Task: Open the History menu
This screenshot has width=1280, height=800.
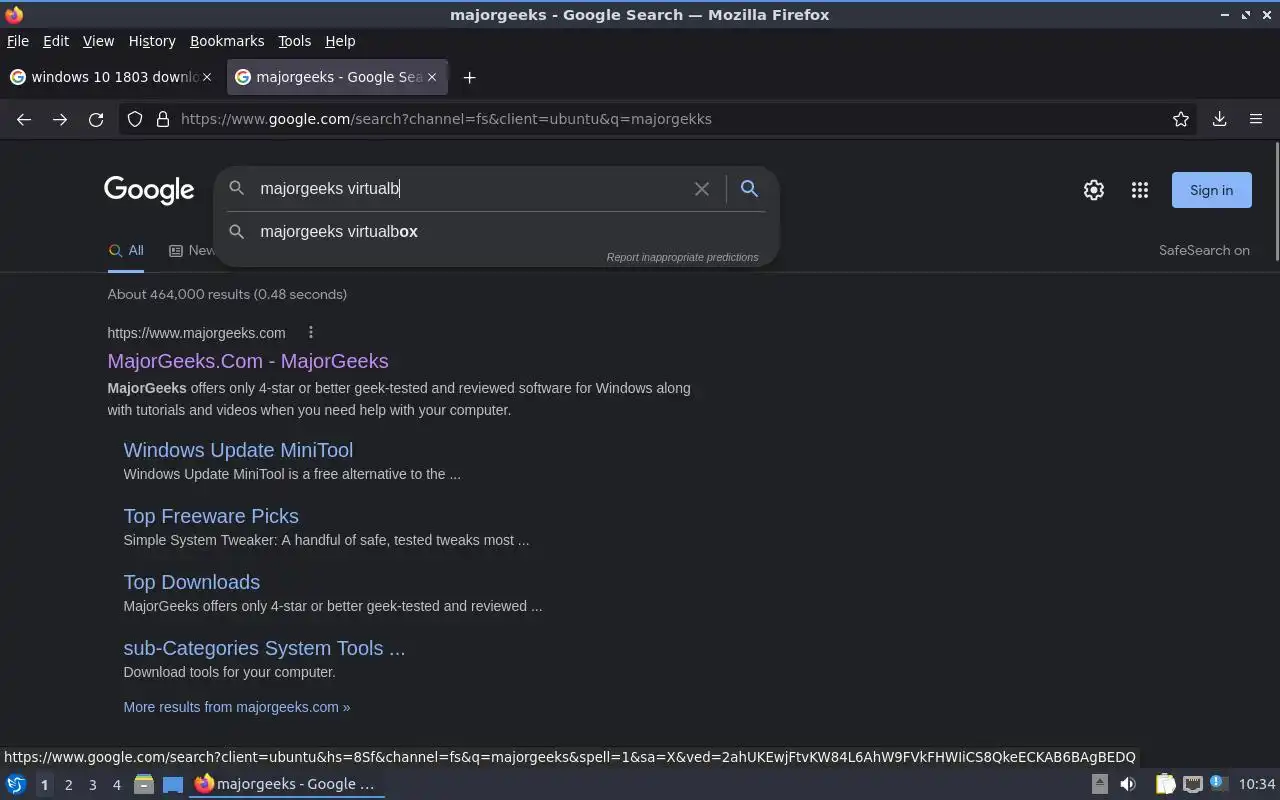Action: [x=152, y=41]
